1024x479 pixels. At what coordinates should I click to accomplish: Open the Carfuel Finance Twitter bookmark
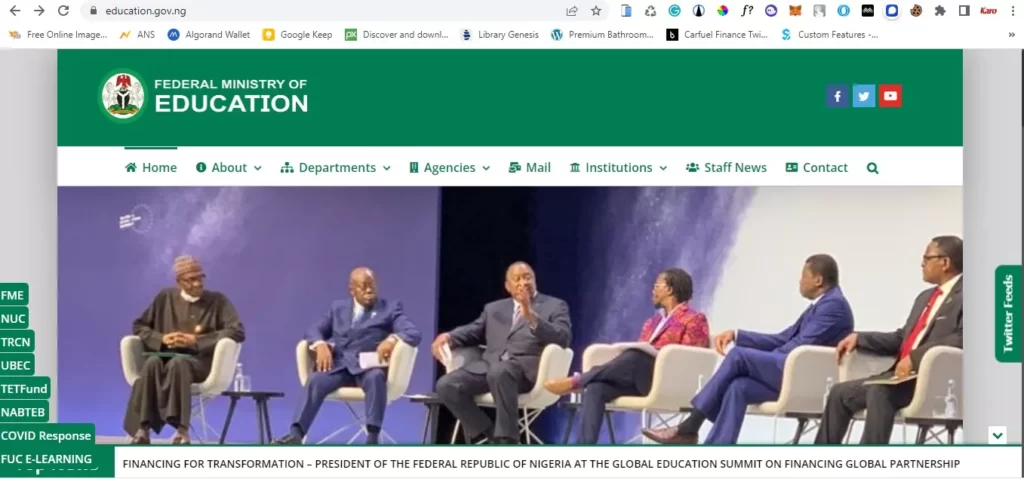(x=717, y=35)
